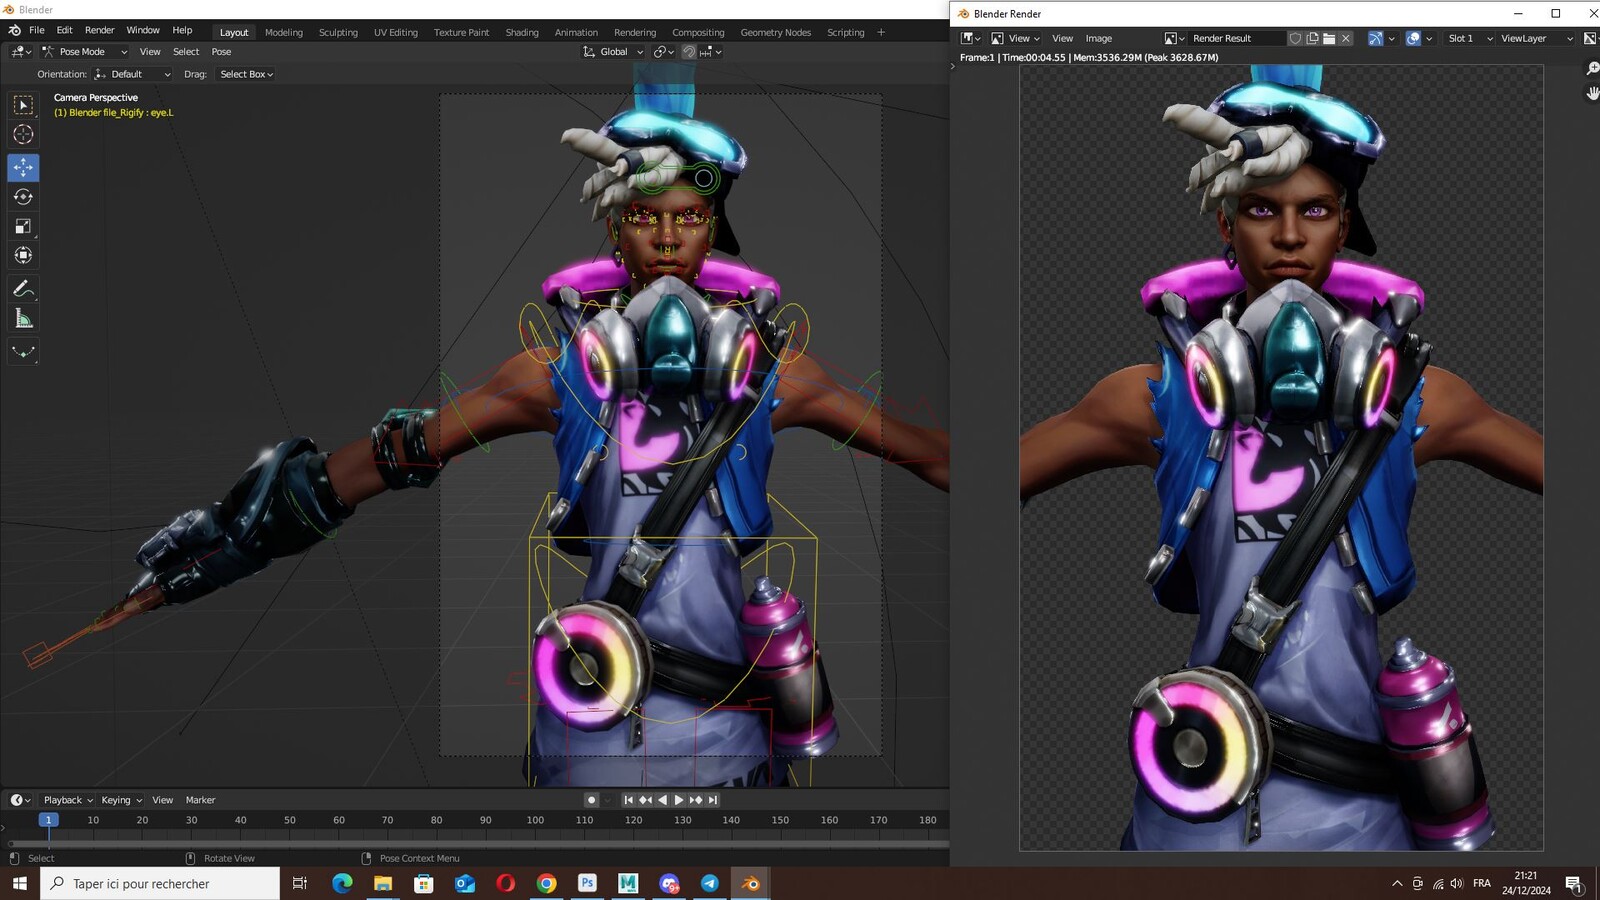Click the timeline horizontal scrollbar
Screen dimensions: 1600x900
(478, 845)
